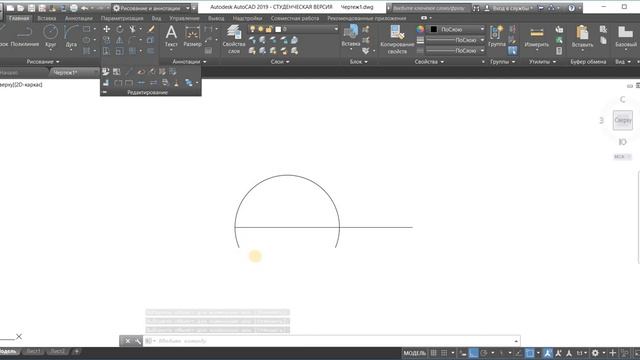640x360 pixels.
Task: Select the Fillet tool icon
Action: [x=132, y=40]
